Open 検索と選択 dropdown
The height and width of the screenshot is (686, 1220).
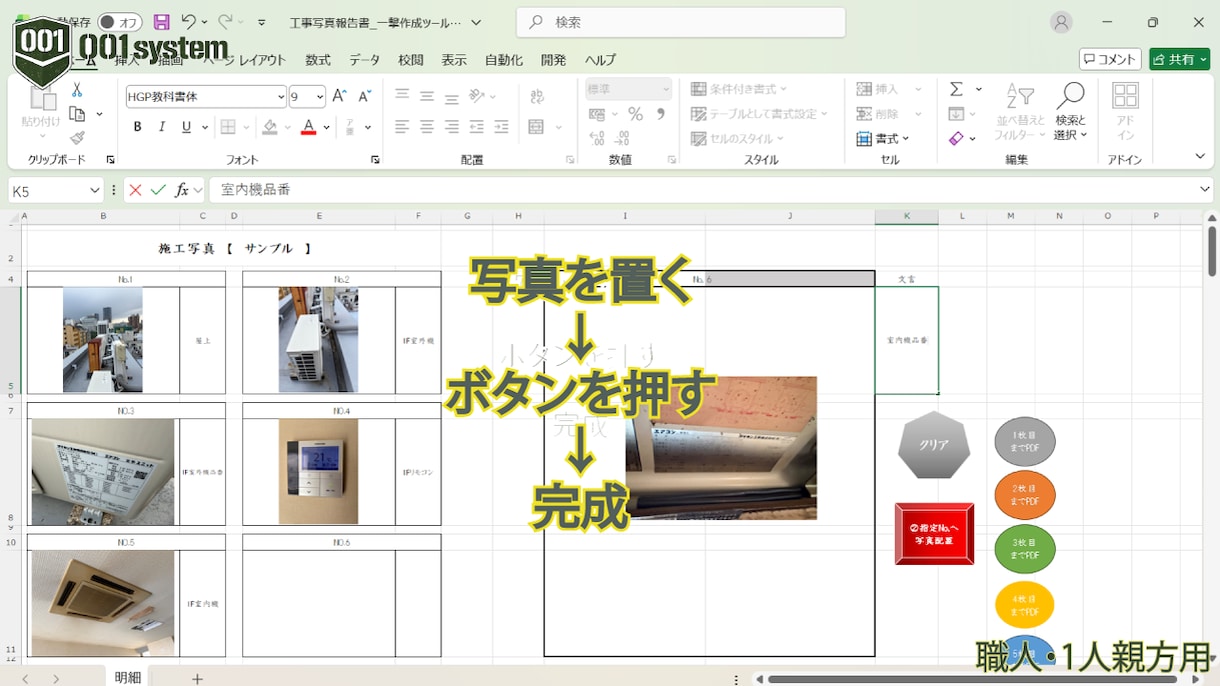tap(1070, 112)
